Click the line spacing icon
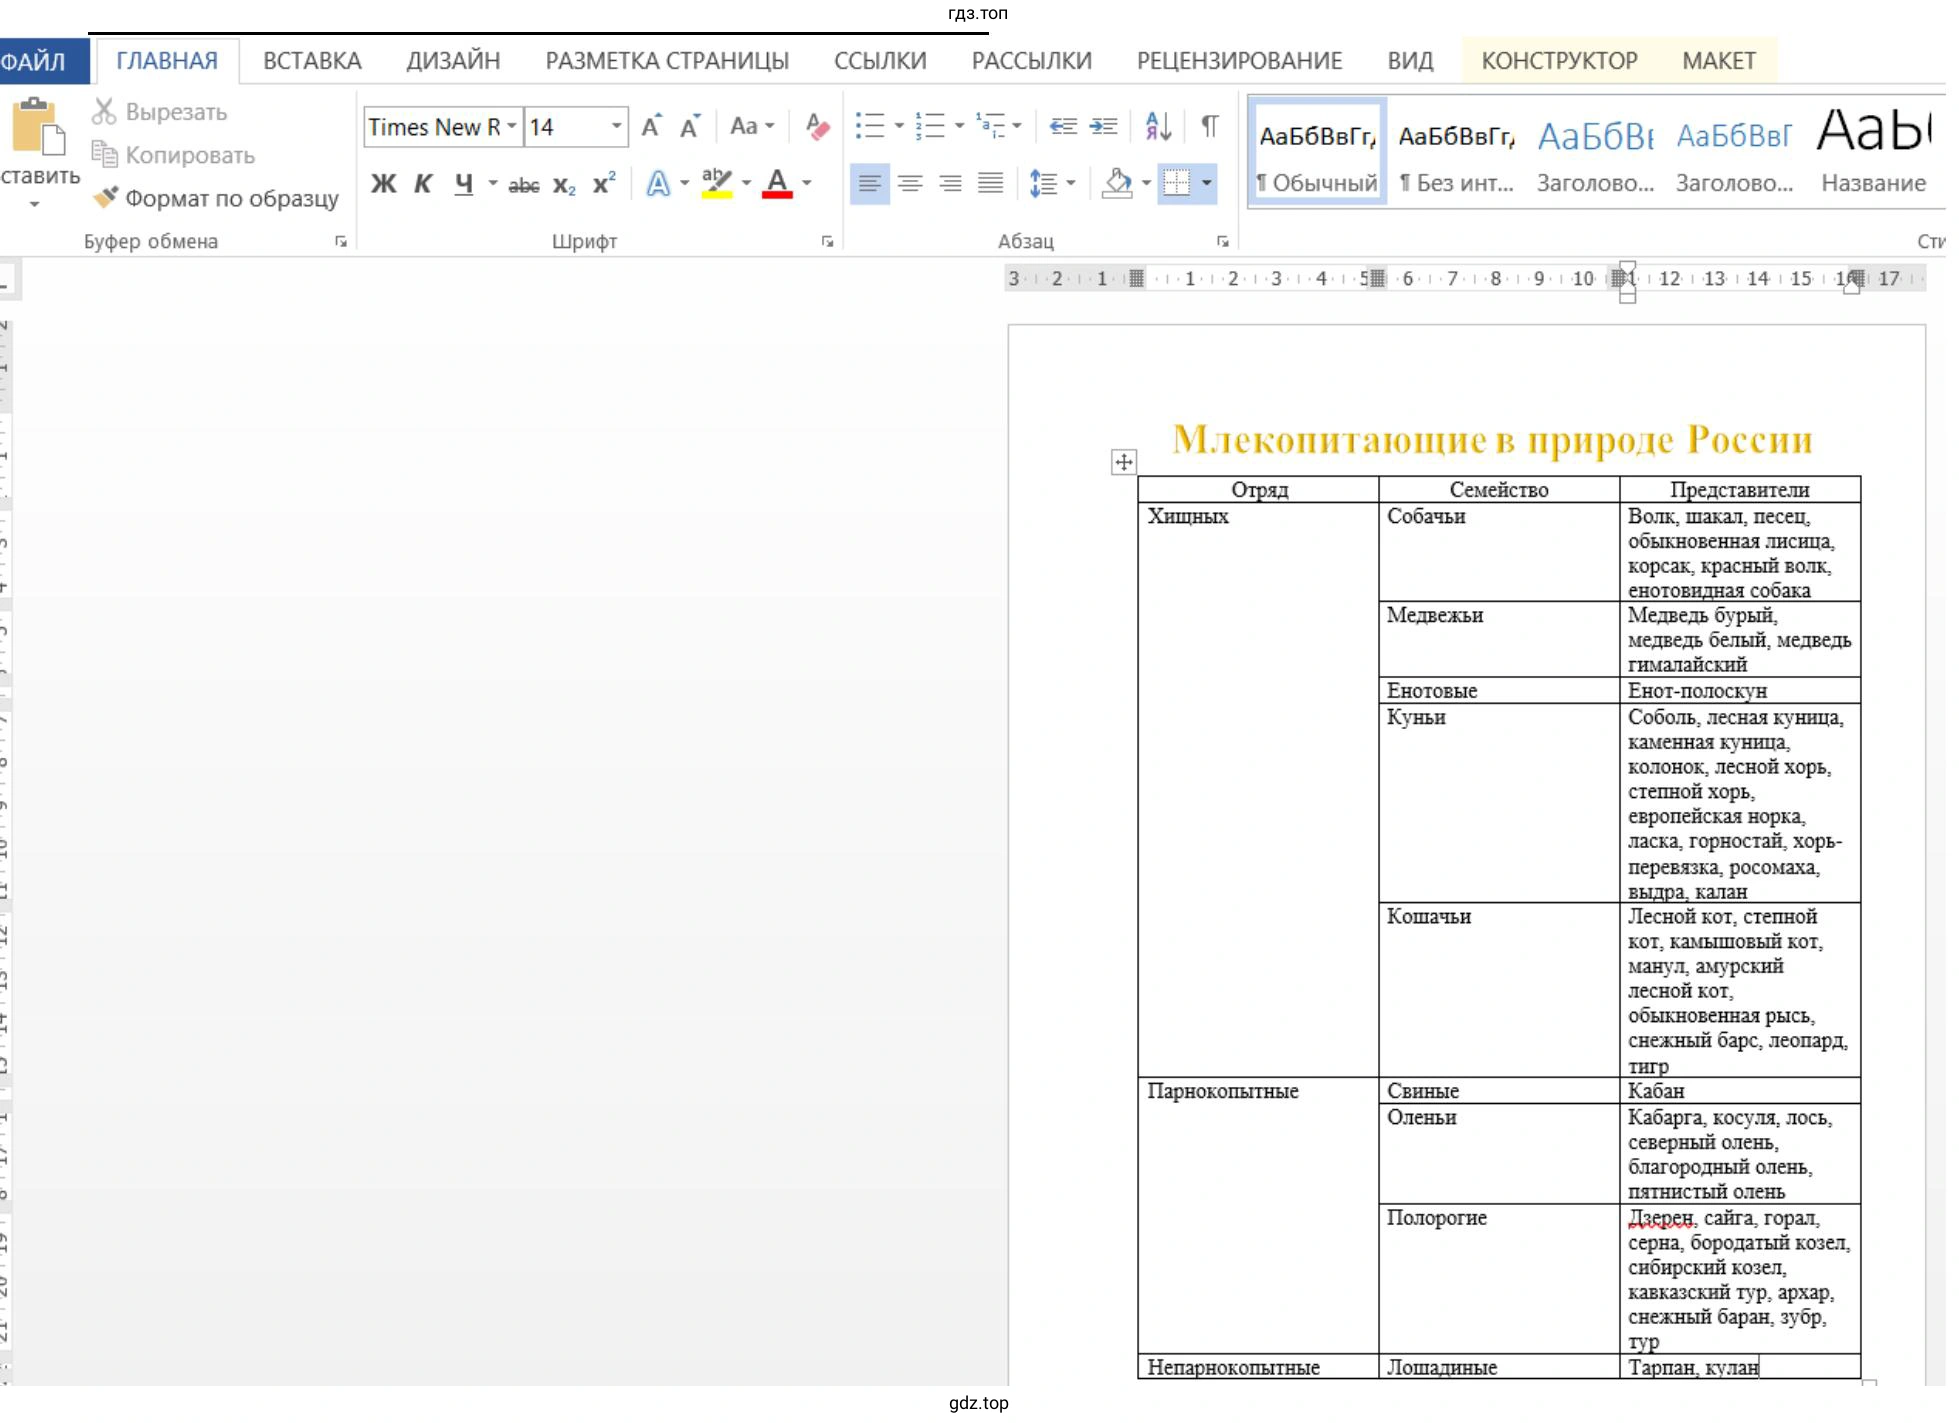Screen dimensions: 1959x1423 pos(1043,183)
